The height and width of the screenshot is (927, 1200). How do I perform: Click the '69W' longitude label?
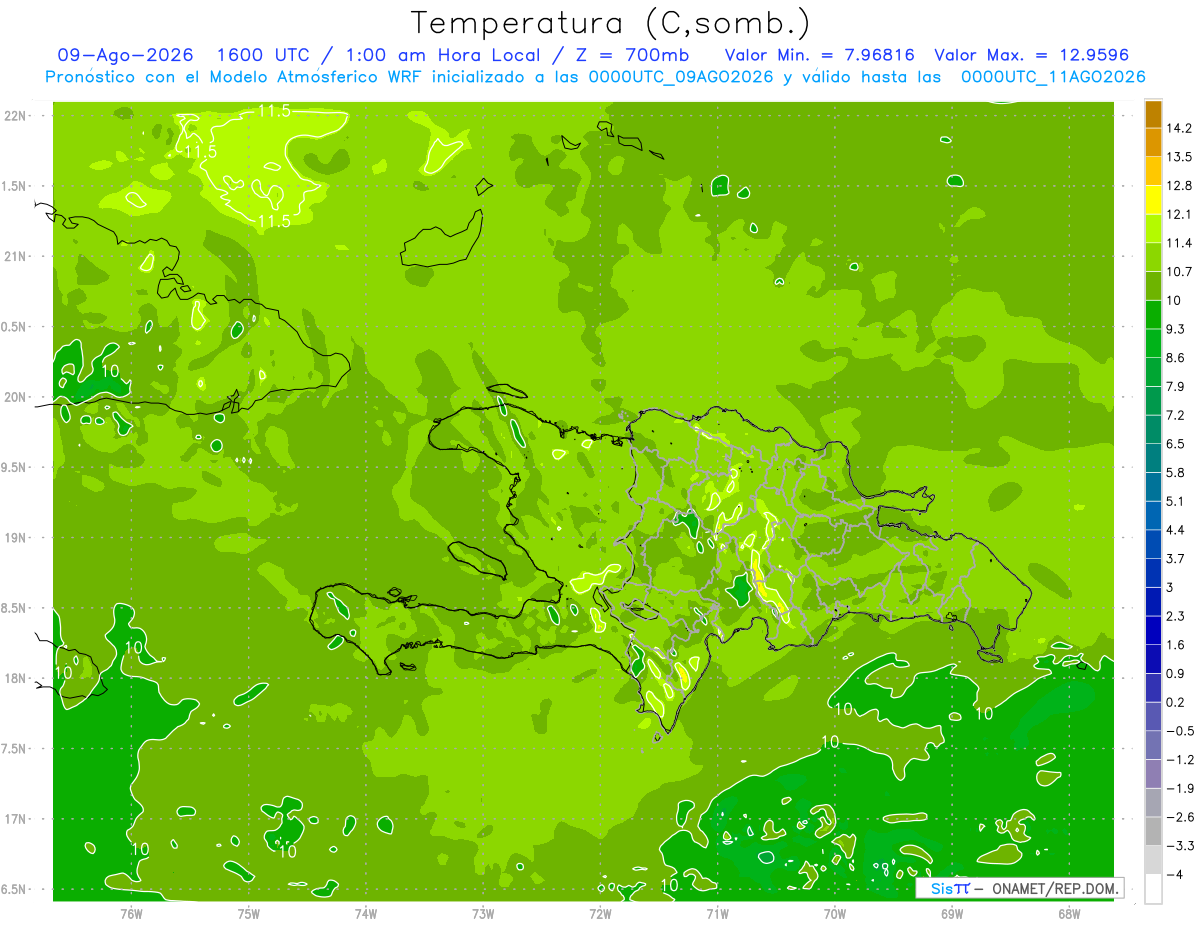coord(952,914)
